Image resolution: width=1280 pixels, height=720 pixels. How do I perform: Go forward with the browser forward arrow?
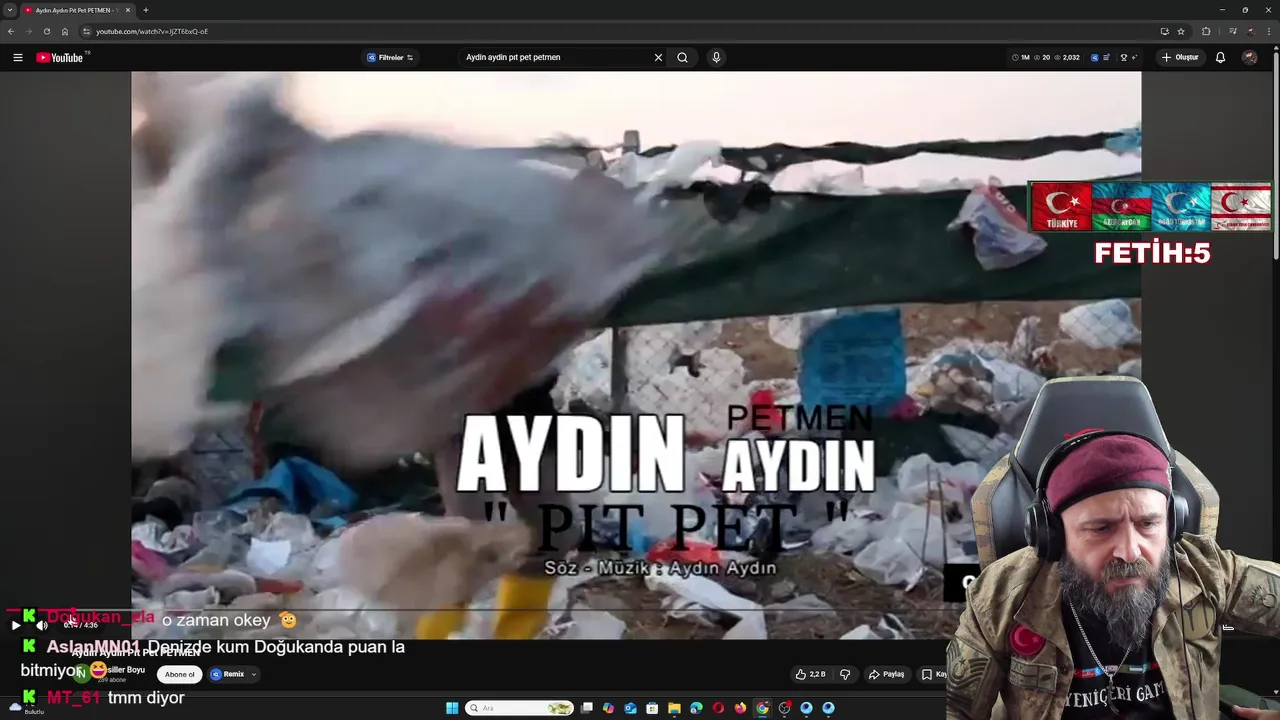(x=28, y=31)
